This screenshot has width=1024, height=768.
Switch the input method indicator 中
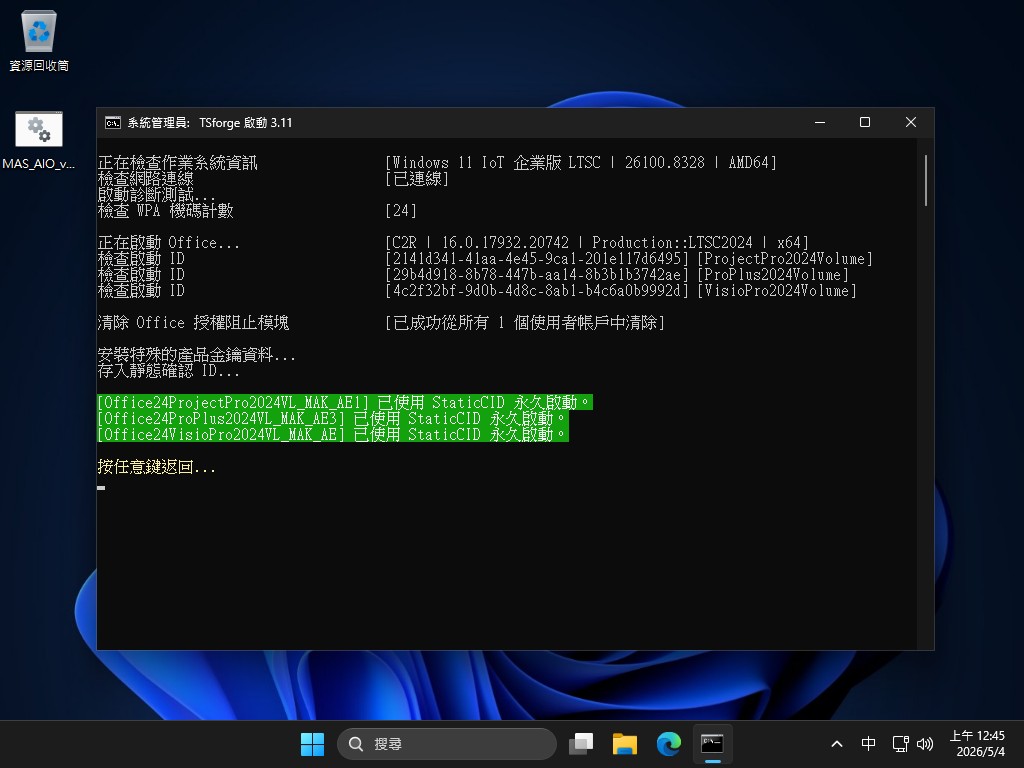click(868, 744)
